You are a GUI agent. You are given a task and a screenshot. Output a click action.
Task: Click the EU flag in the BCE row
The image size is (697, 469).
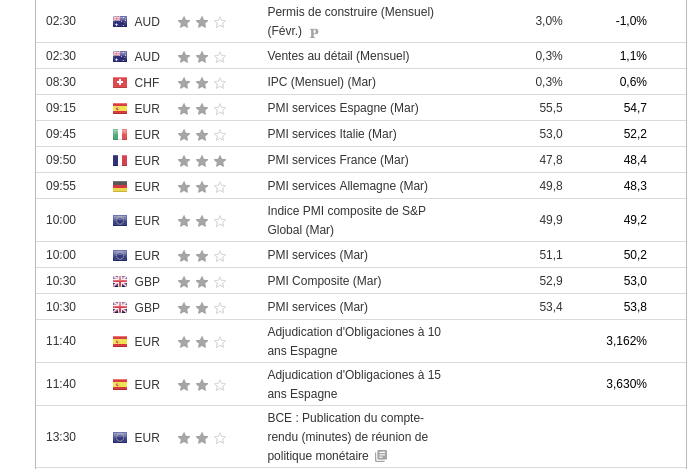point(120,437)
